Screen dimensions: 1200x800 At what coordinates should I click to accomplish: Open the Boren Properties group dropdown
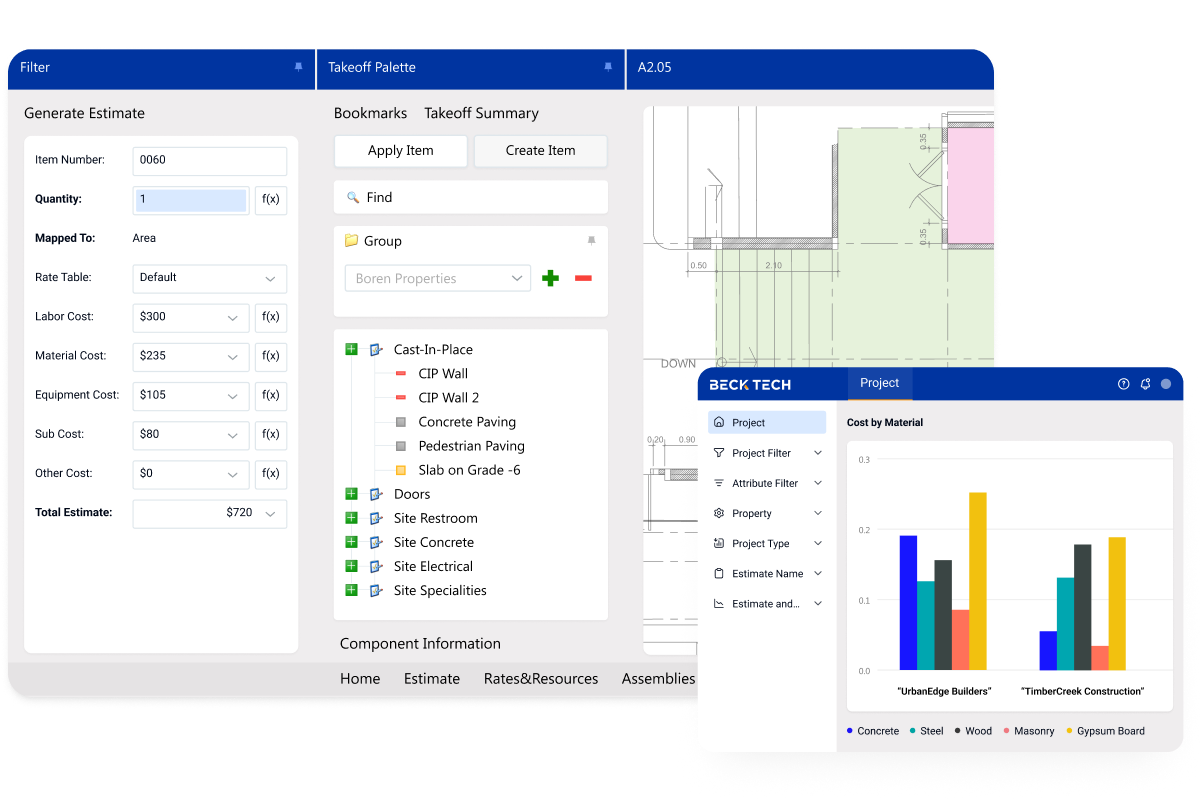point(437,279)
